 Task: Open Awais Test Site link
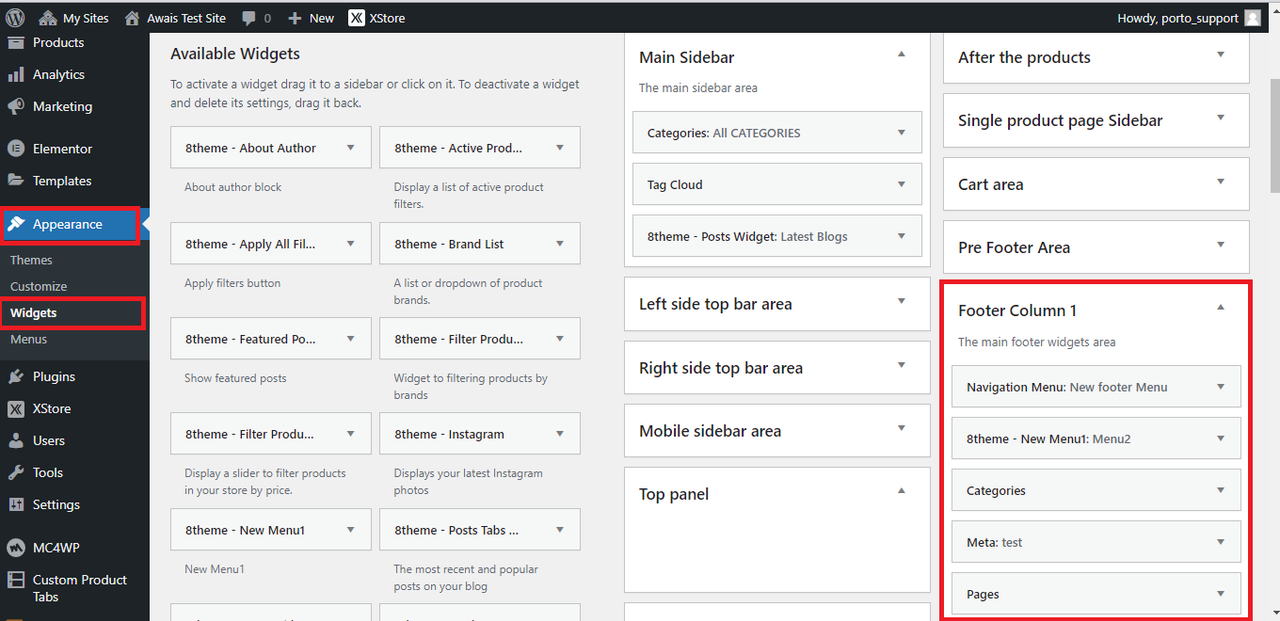186,18
